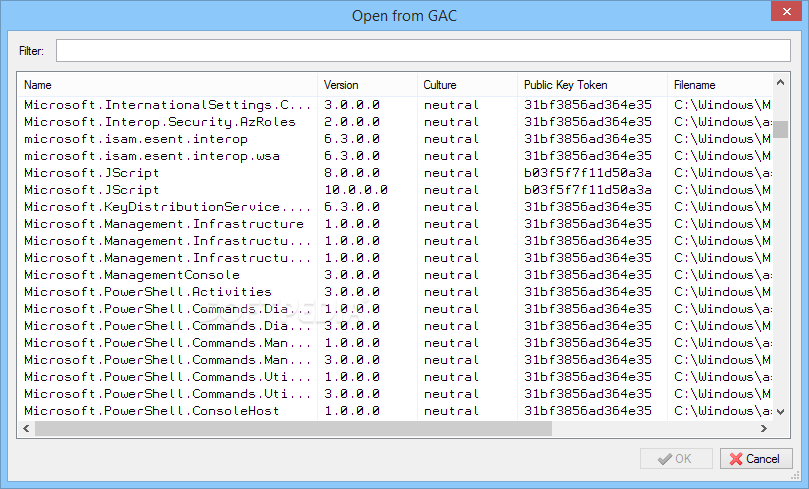The height and width of the screenshot is (489, 809).
Task: Click public key token of Microsoft.PowerShell.Activities
Action: tap(588, 292)
